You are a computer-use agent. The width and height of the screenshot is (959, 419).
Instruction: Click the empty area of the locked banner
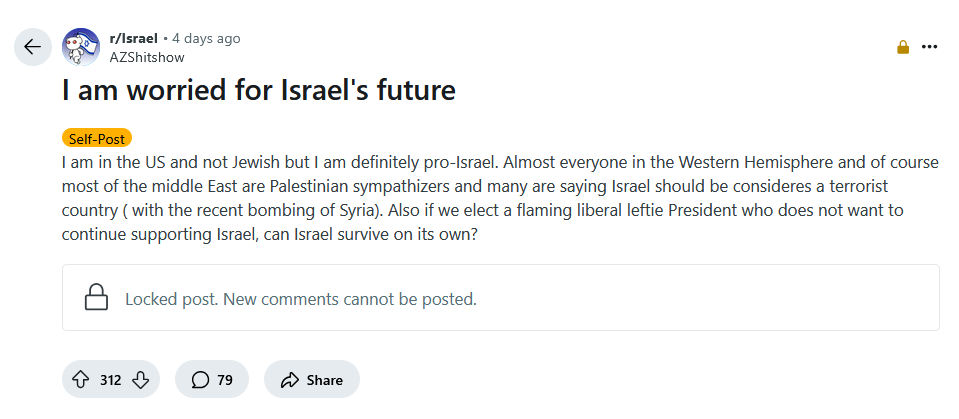pos(700,298)
